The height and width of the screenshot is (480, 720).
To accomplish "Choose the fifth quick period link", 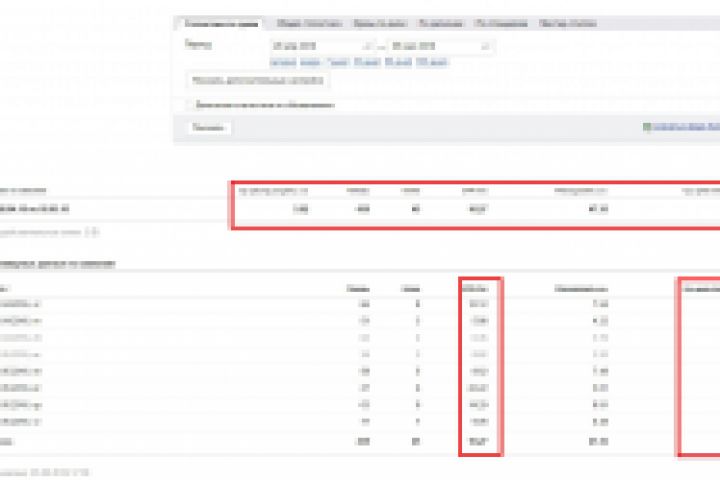I will (x=398, y=62).
